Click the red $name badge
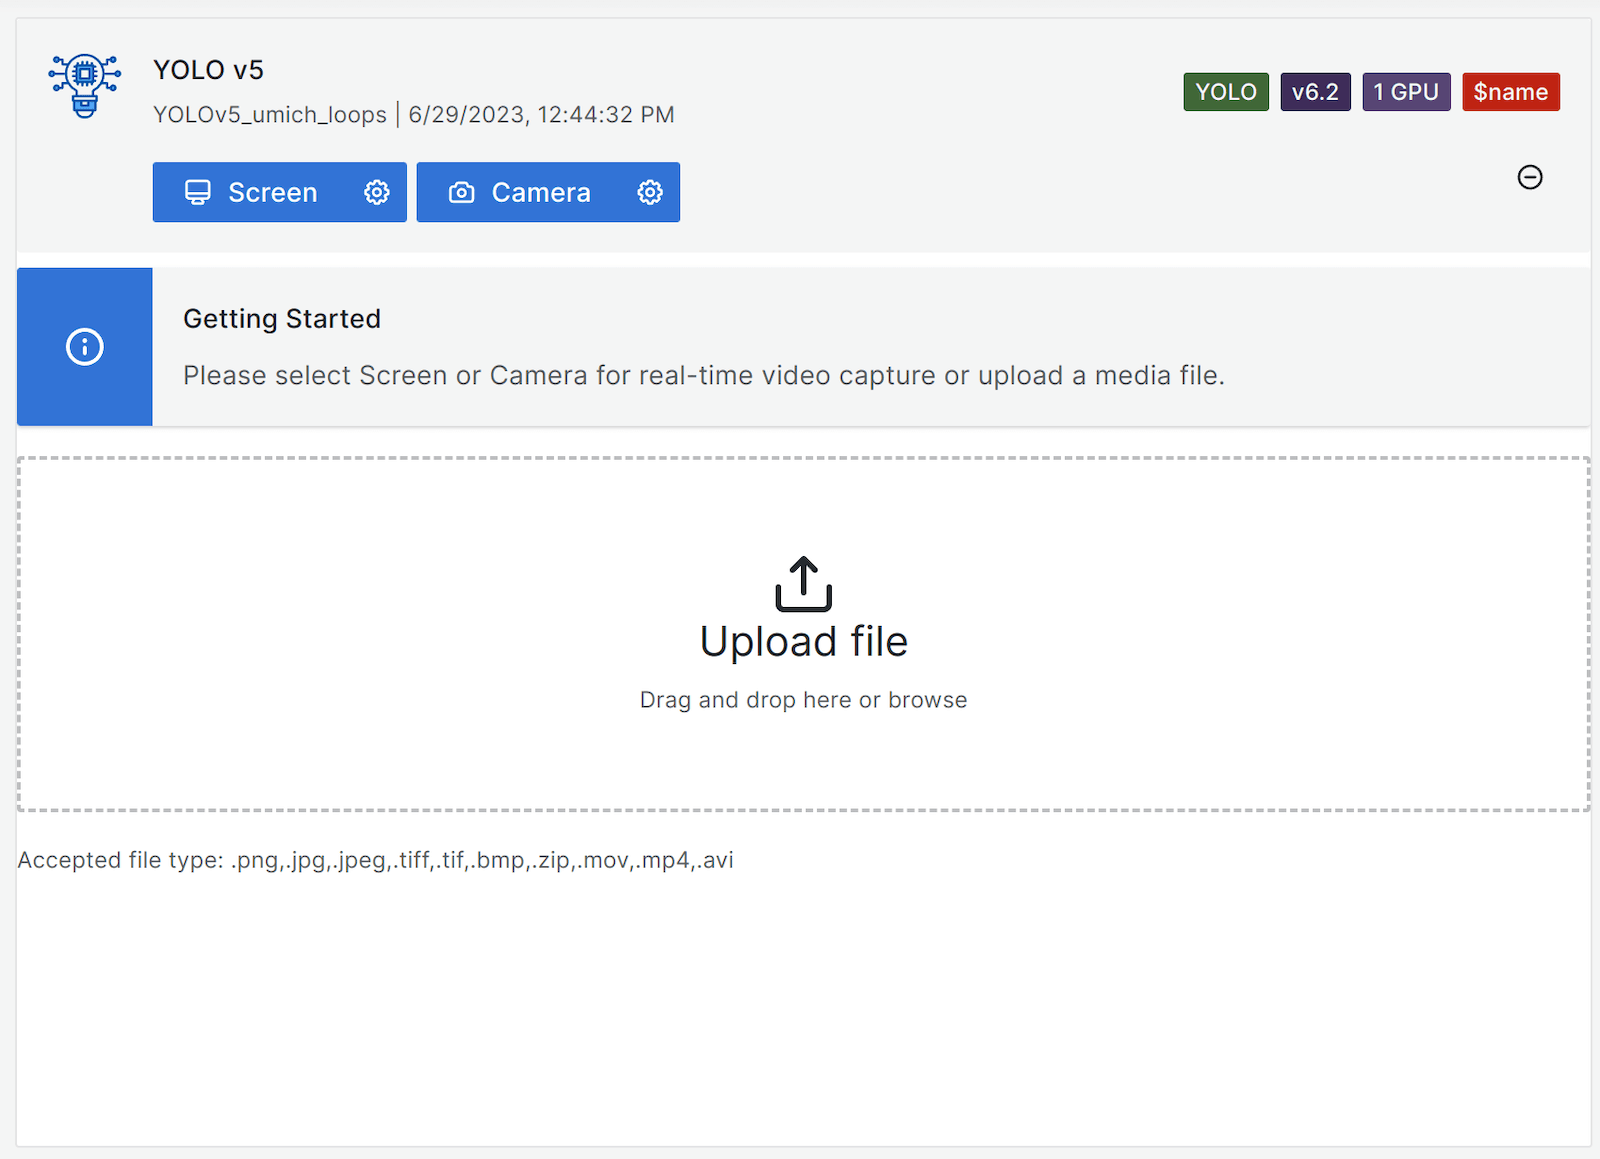The image size is (1600, 1159). 1510,92
